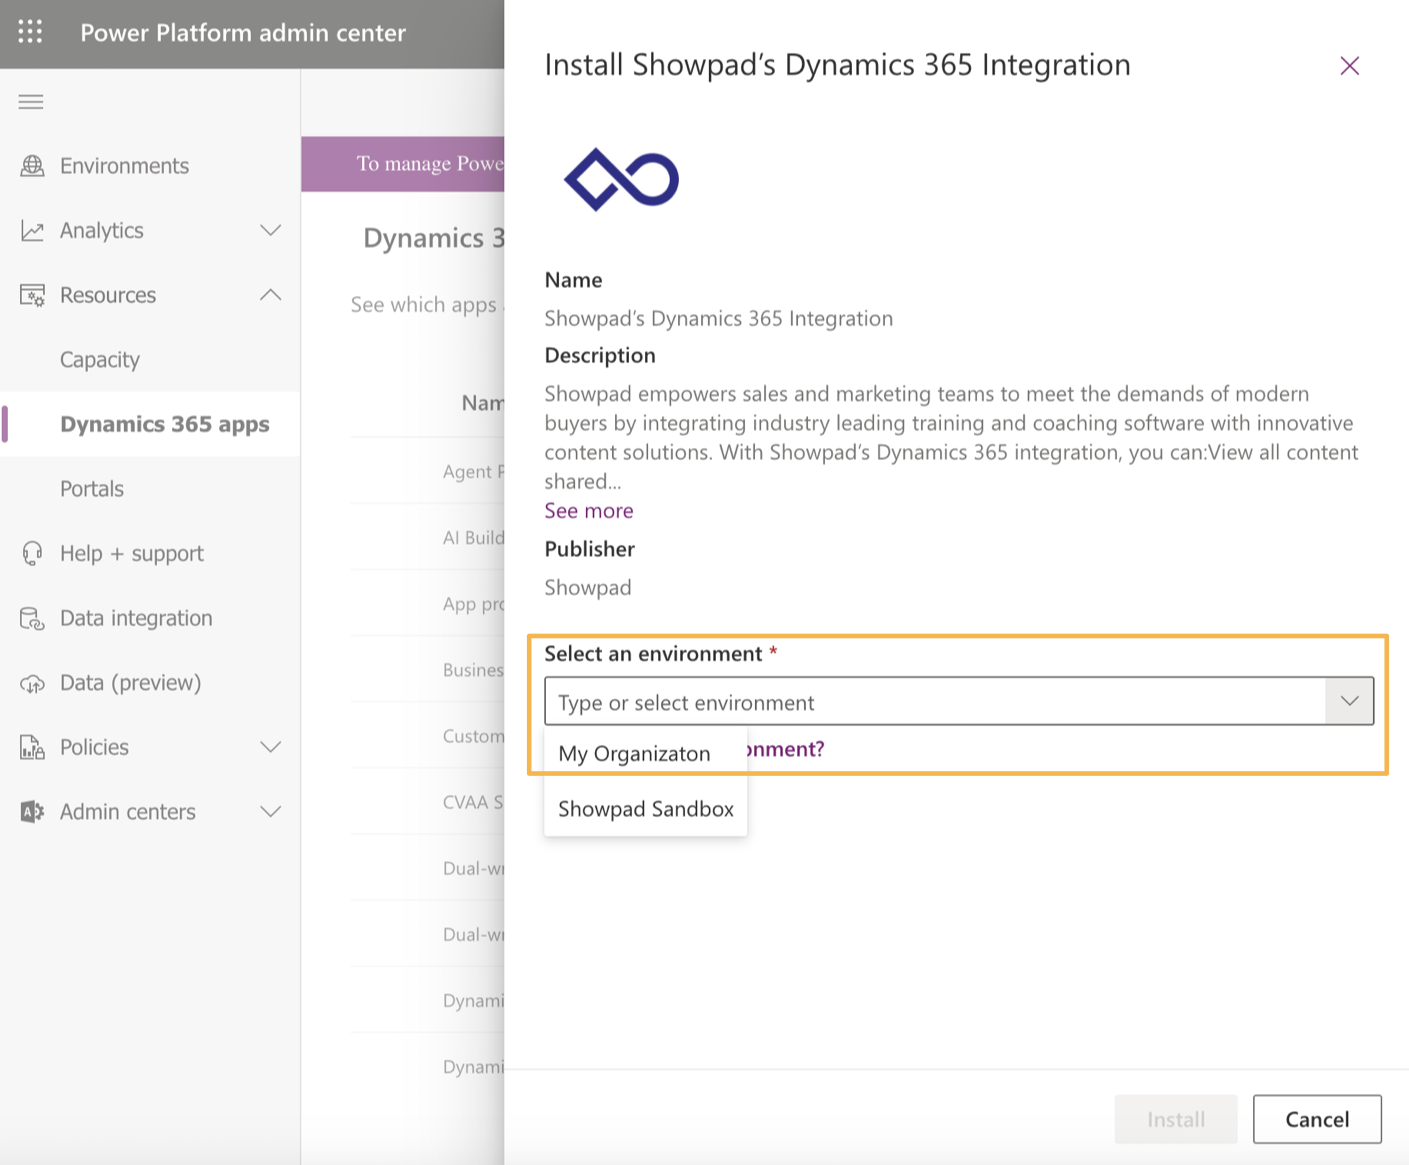Click the Policies icon
Screen dimensions: 1409x1165
coord(32,747)
